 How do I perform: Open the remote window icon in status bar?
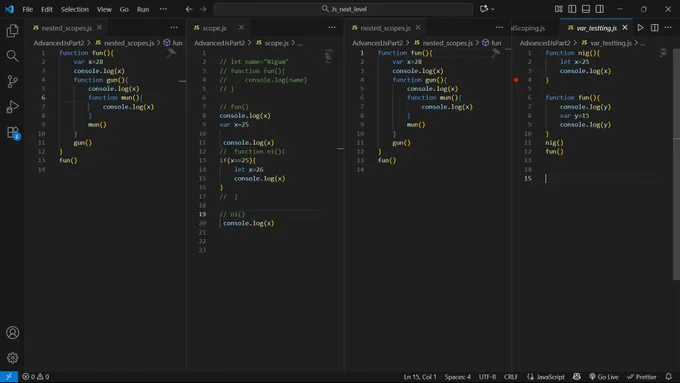pos(9,376)
